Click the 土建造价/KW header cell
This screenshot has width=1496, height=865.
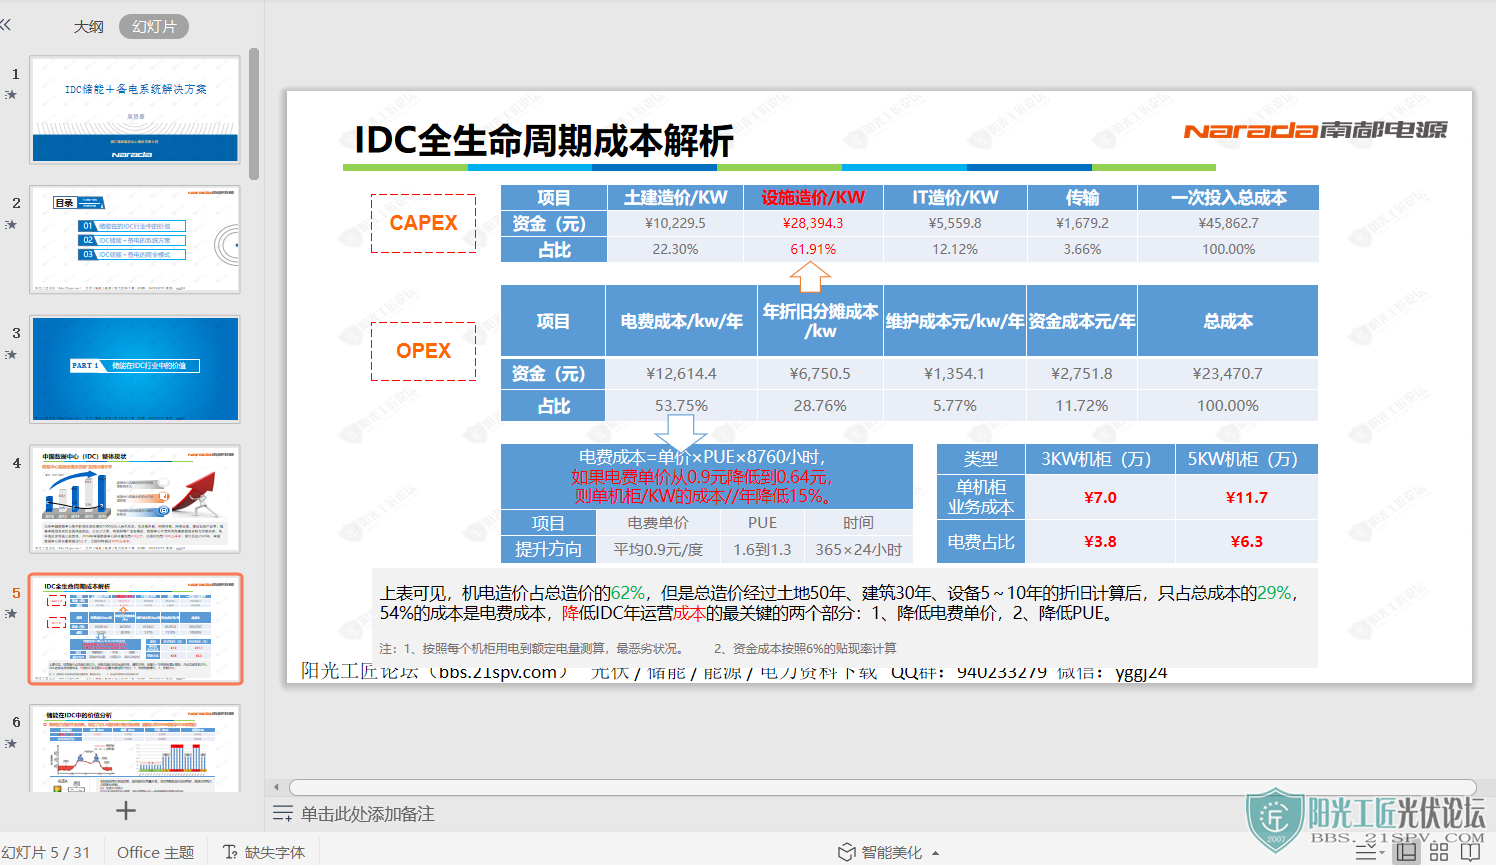(675, 197)
